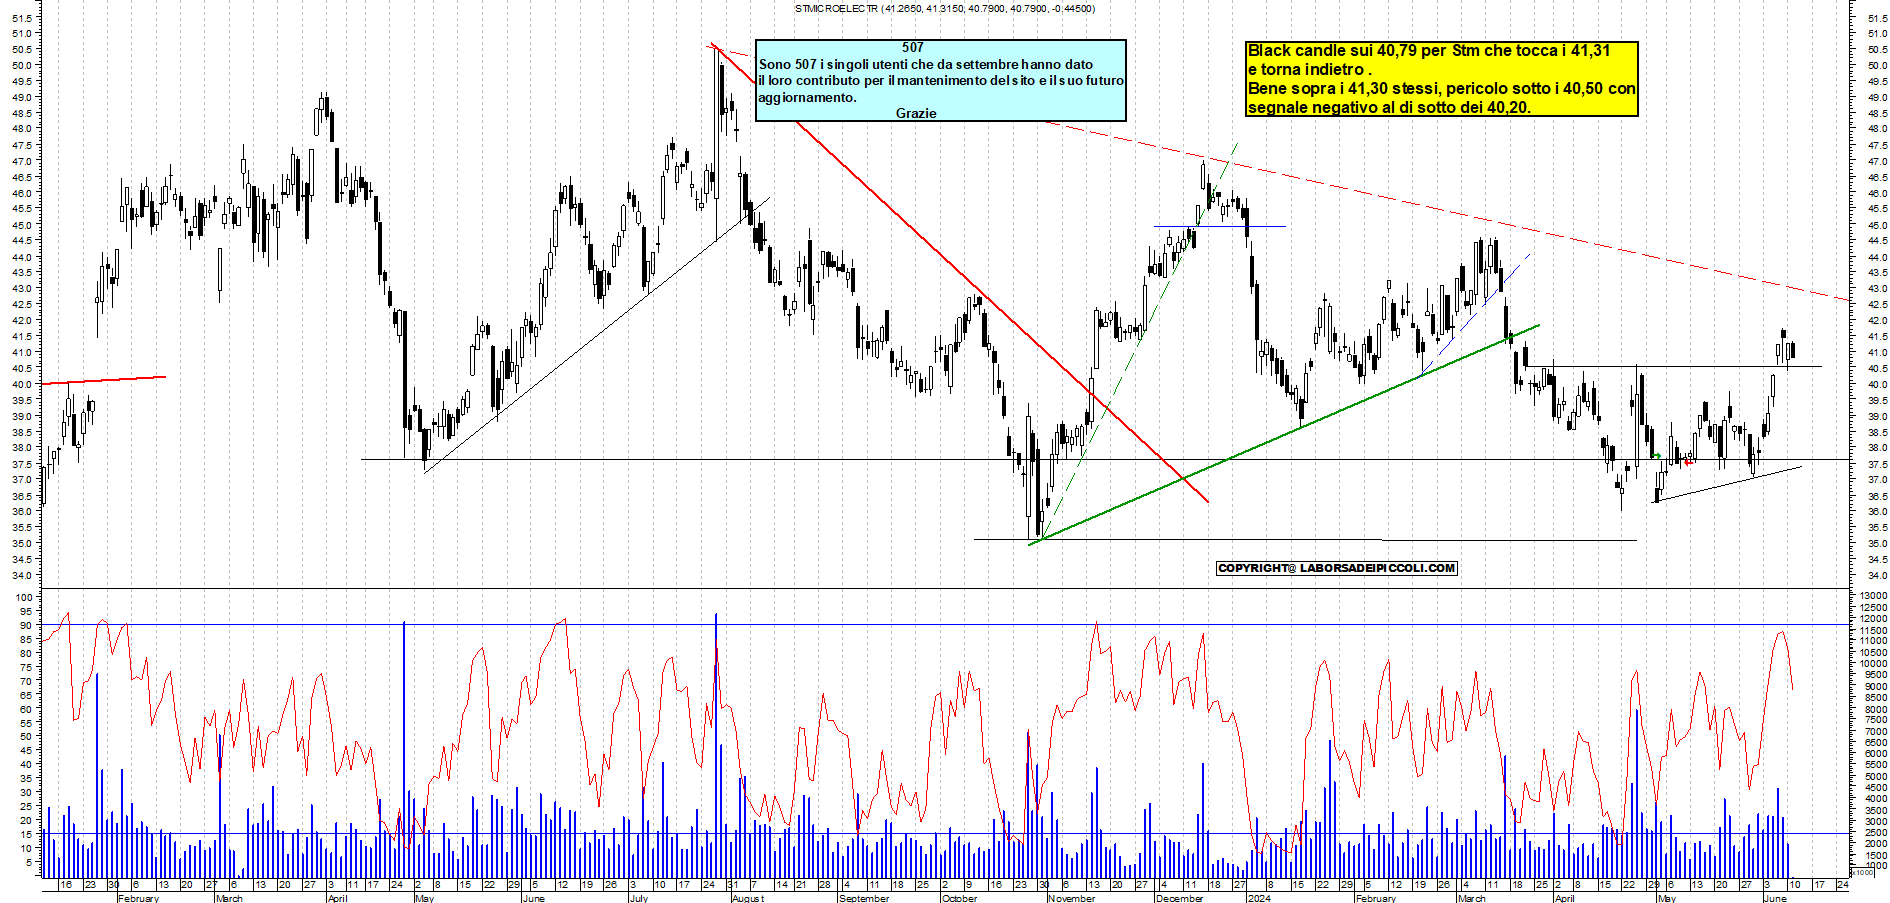This screenshot has height=903, width=1890.
Task: Click the 'August' month label
Action: 748,898
